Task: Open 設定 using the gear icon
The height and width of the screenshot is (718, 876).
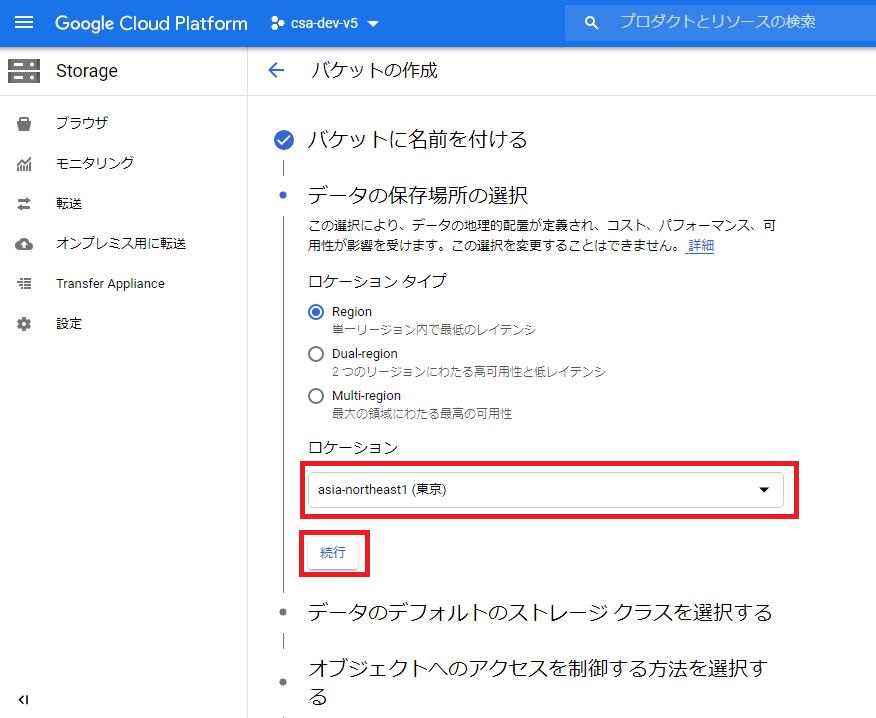Action: [x=24, y=323]
